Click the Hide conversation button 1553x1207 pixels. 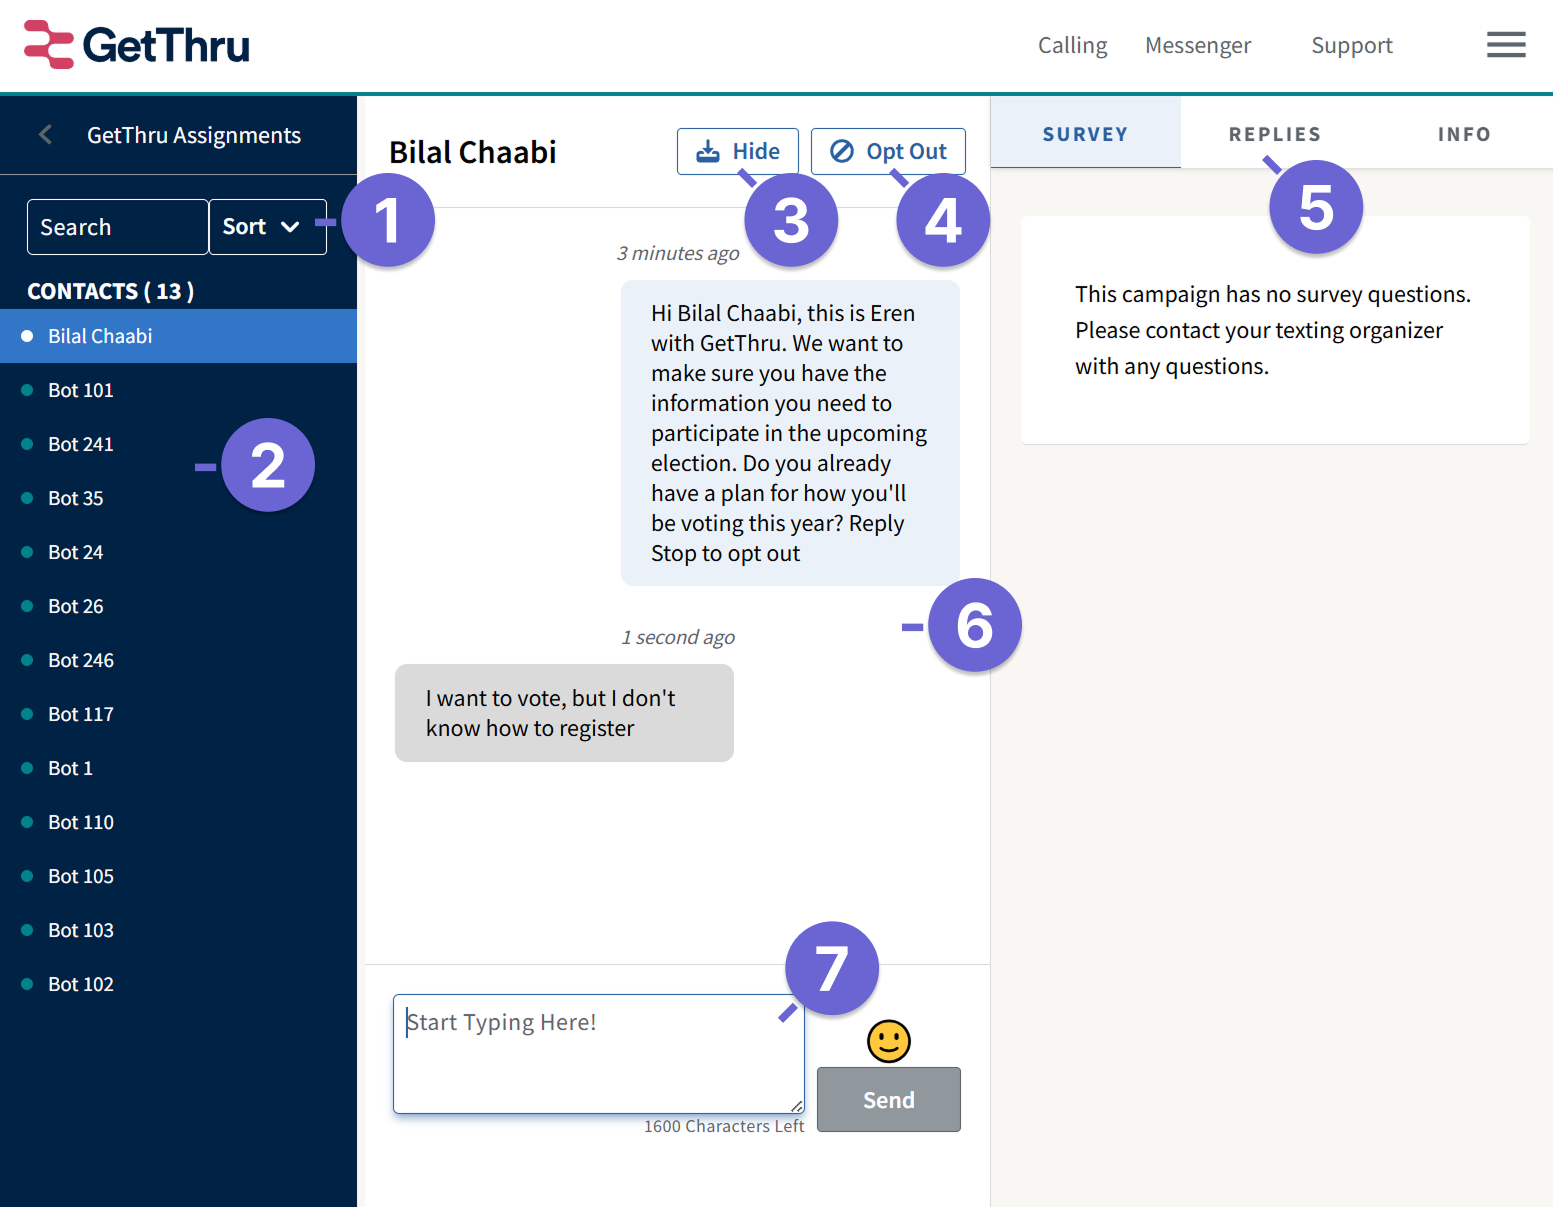pos(738,151)
